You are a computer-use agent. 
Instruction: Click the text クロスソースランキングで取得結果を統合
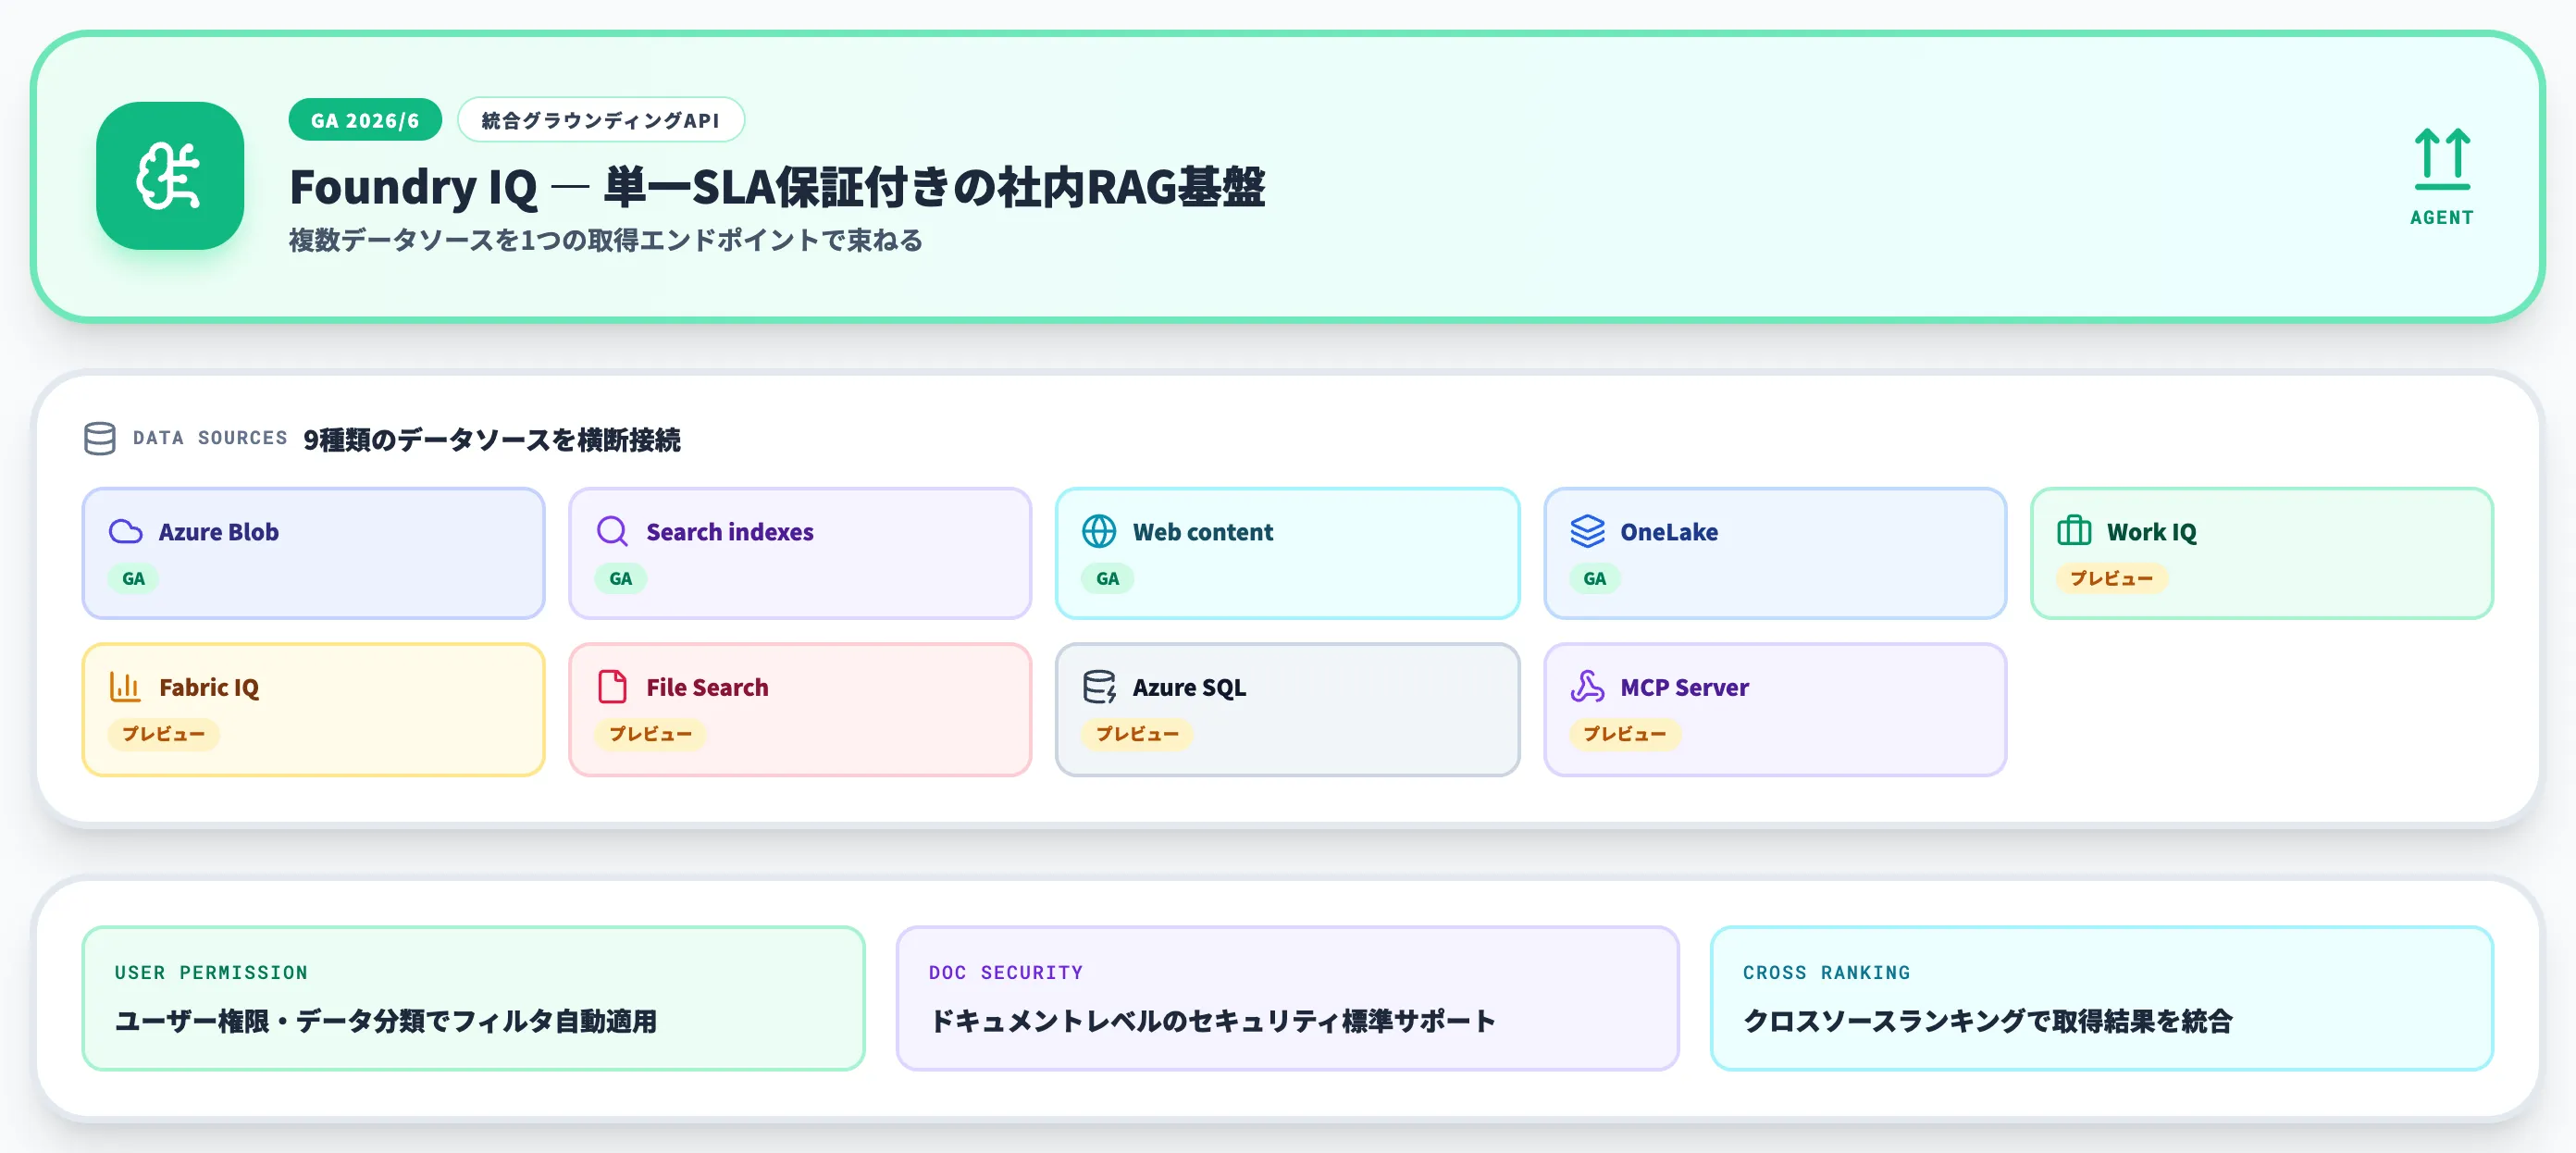click(x=1987, y=1021)
